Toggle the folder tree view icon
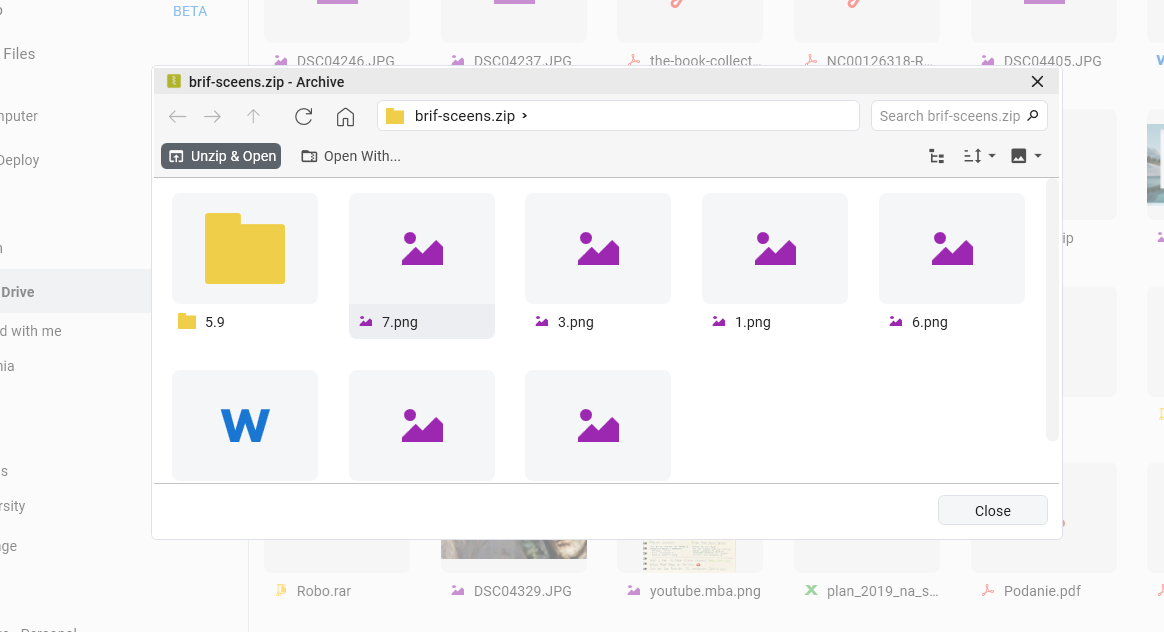This screenshot has width=1164, height=632. (936, 156)
